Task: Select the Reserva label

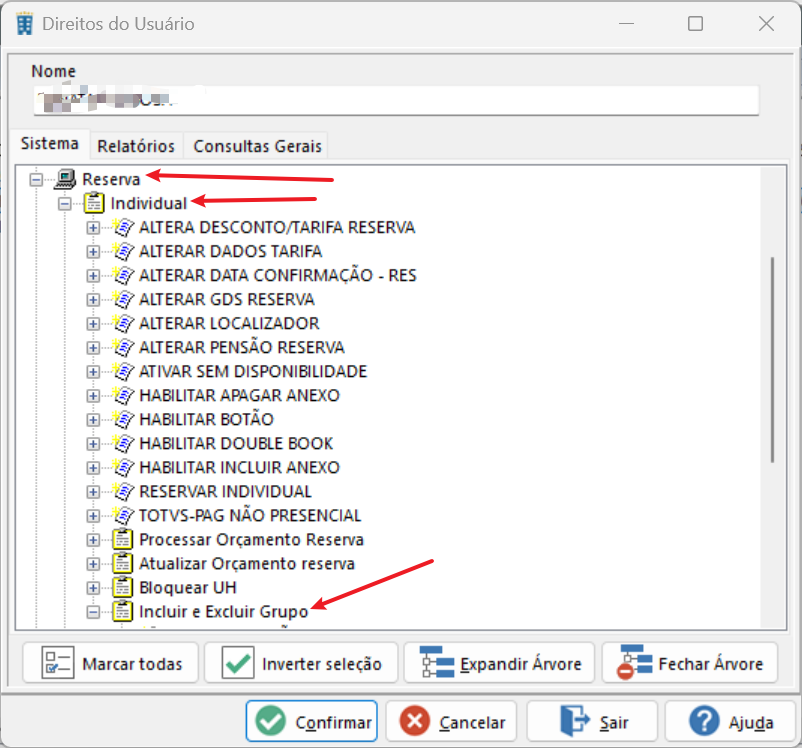Action: click(x=111, y=180)
